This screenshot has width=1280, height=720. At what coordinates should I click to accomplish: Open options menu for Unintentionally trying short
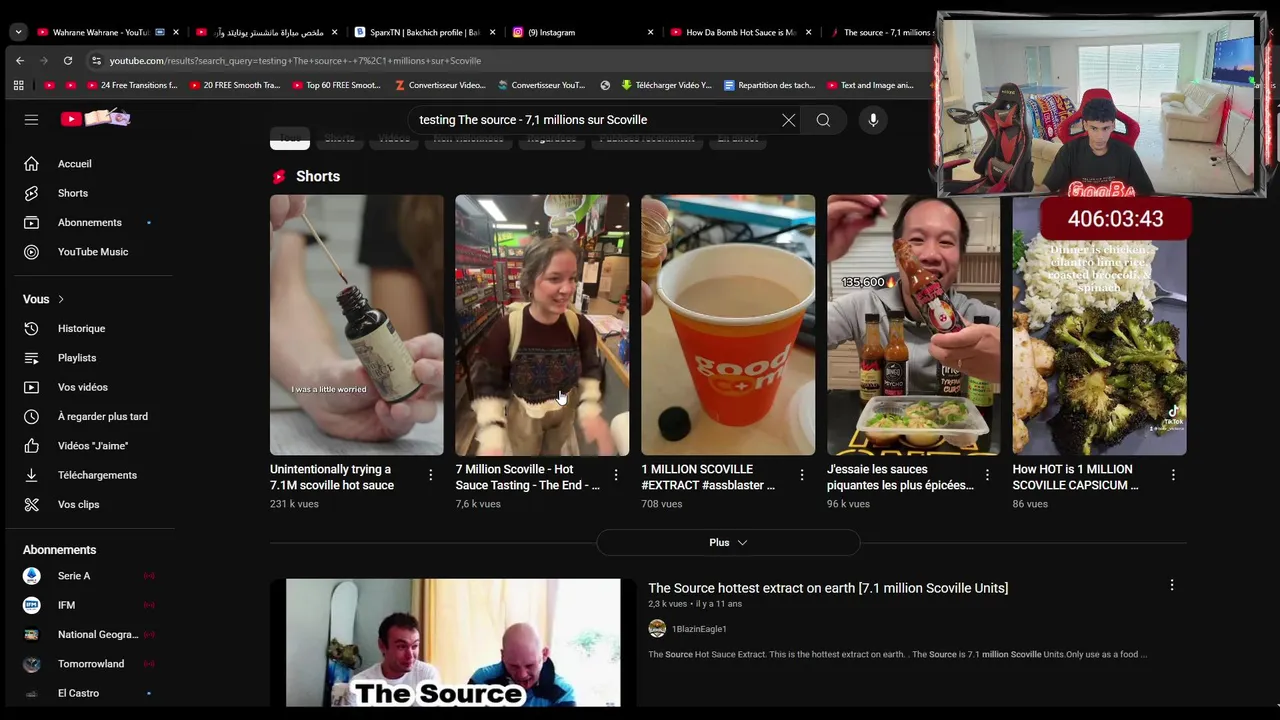tap(430, 475)
